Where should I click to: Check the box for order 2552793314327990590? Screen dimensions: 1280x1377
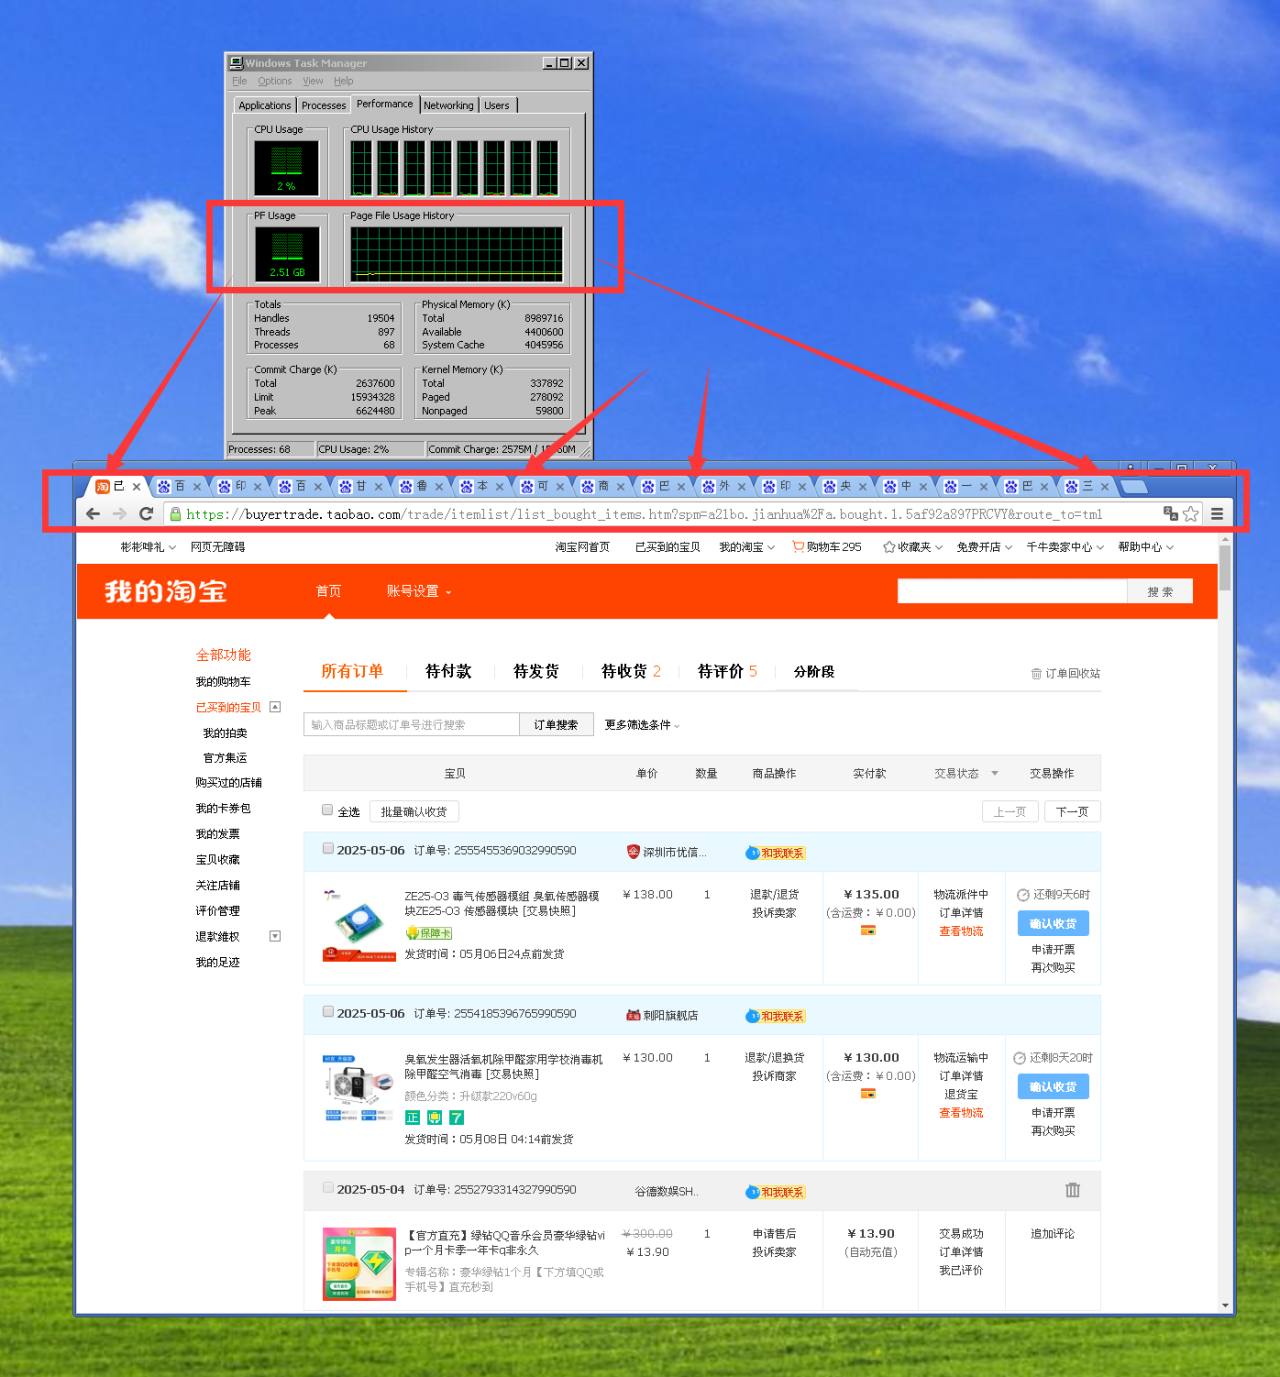[x=328, y=1188]
